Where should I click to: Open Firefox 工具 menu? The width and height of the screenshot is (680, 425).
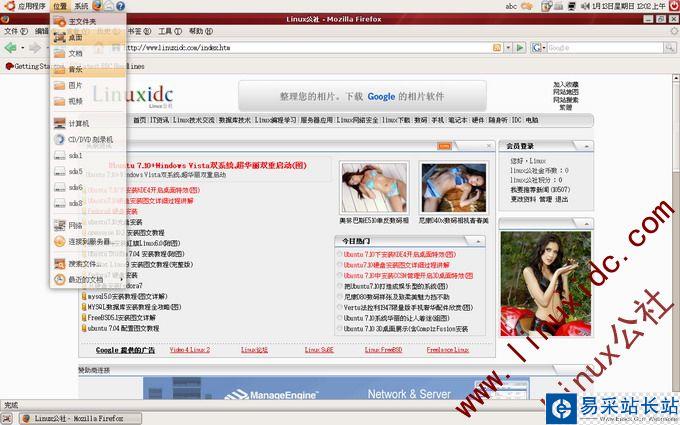coord(170,31)
